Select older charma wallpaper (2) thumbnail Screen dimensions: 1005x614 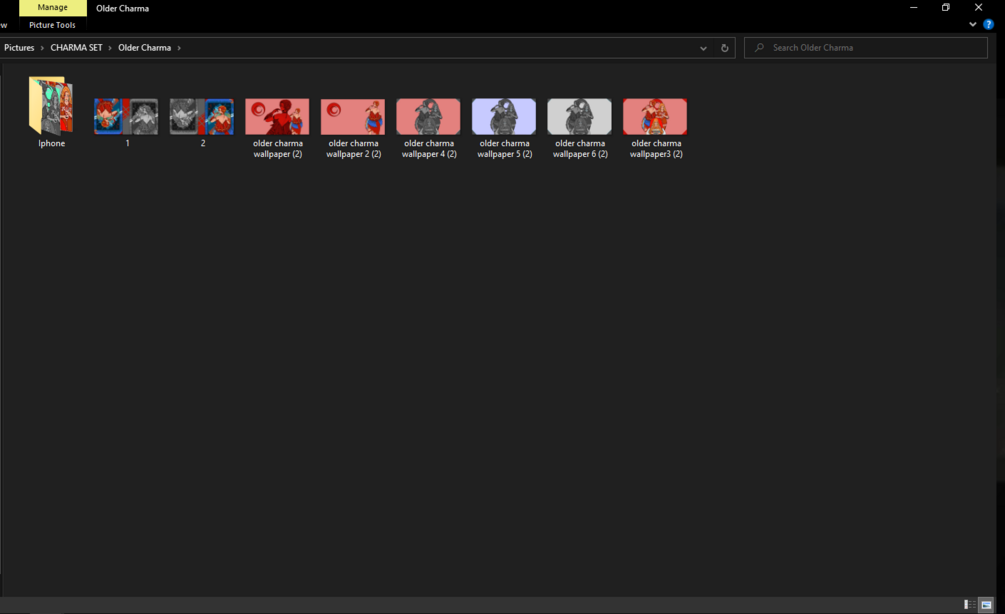(x=278, y=116)
